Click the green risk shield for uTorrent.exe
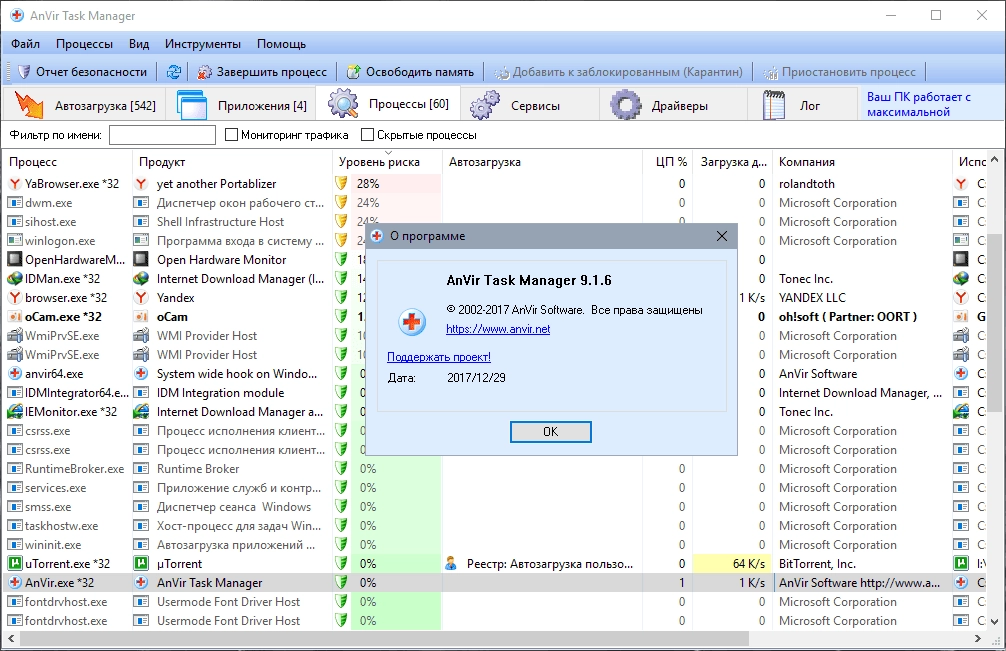The height and width of the screenshot is (651, 1006). click(x=341, y=564)
